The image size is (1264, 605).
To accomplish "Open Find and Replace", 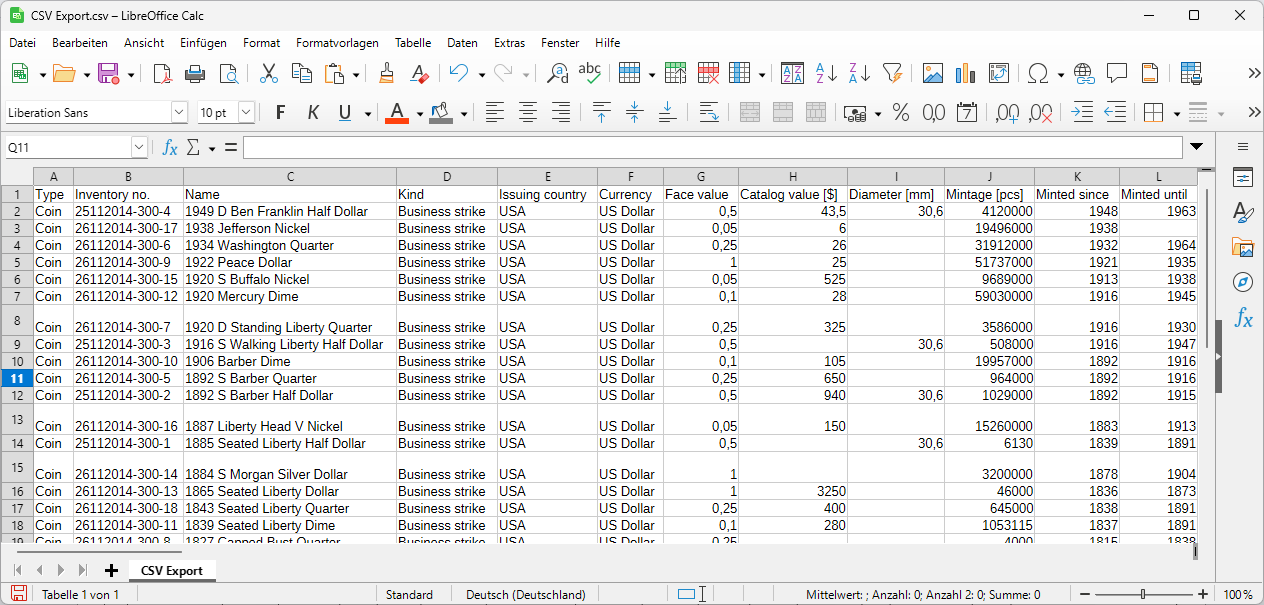I will 557,73.
